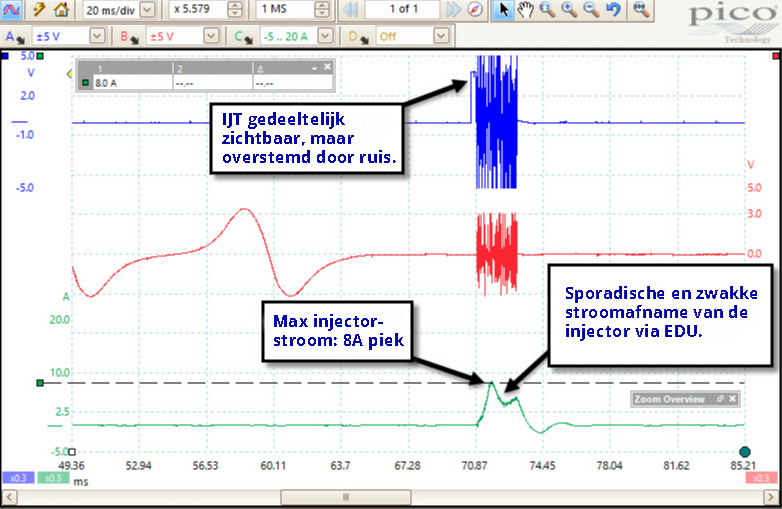Image resolution: width=782 pixels, height=509 pixels.
Task: Adjust the x 5.579 zoom stepper
Action: pyautogui.click(x=234, y=9)
